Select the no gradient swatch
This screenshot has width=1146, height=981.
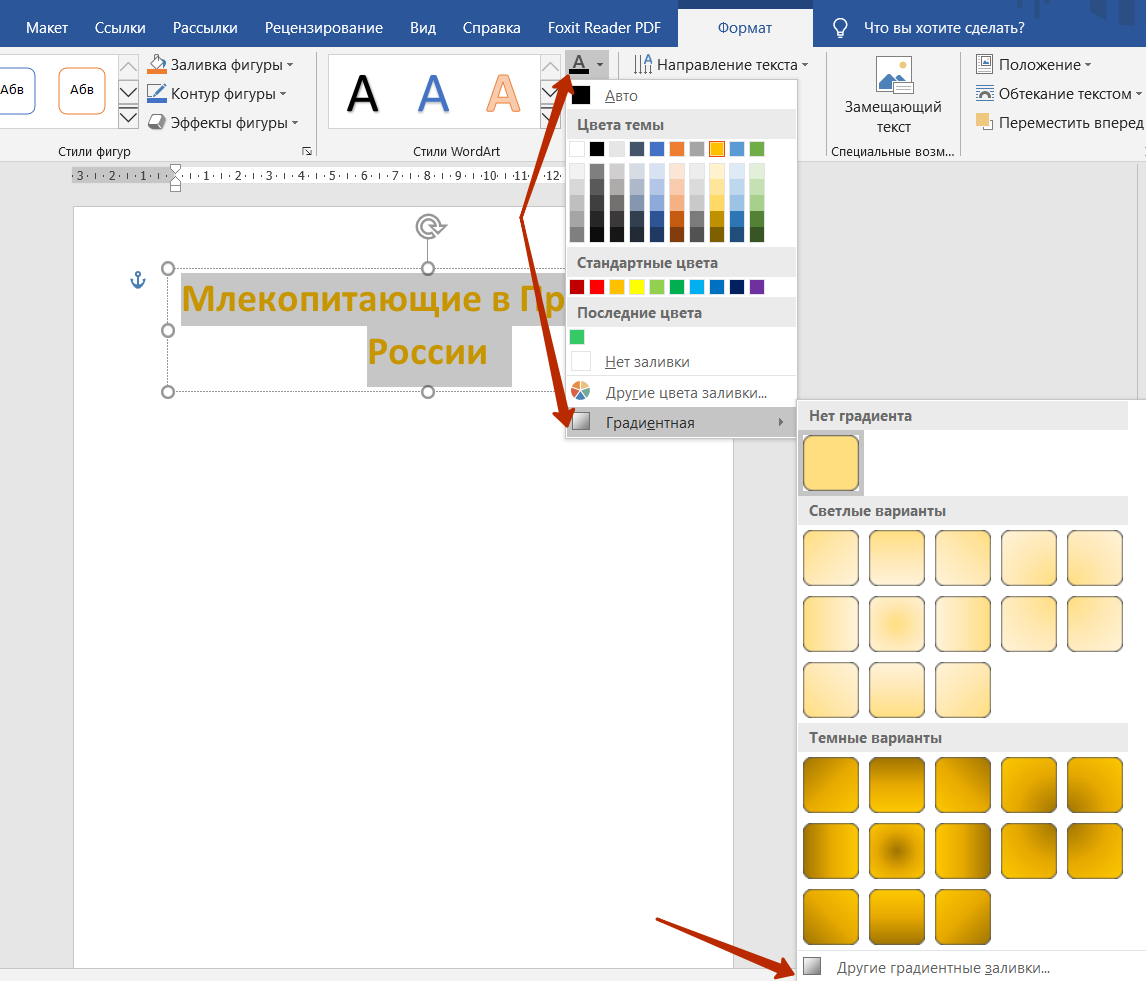831,463
